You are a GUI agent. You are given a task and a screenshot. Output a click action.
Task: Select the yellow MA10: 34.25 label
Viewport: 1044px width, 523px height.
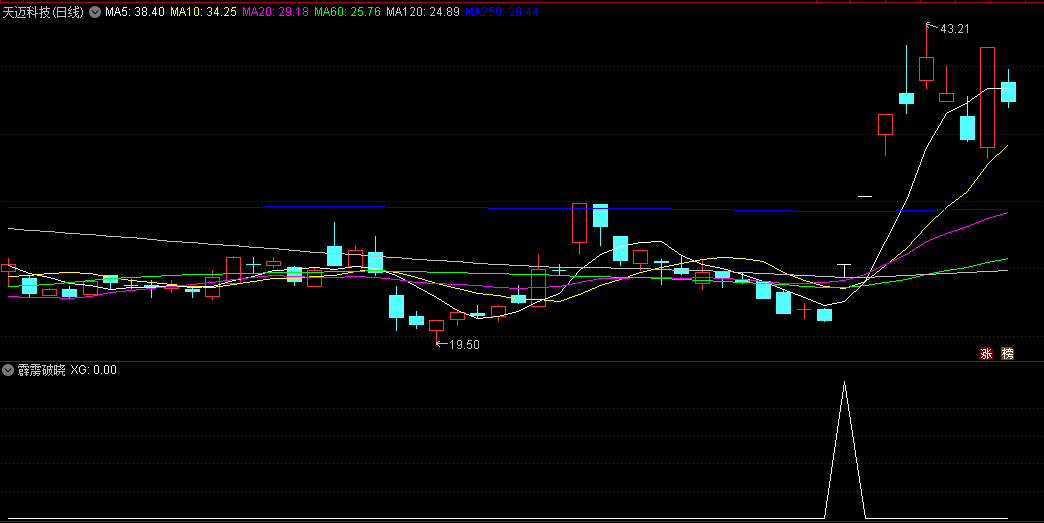click(203, 12)
